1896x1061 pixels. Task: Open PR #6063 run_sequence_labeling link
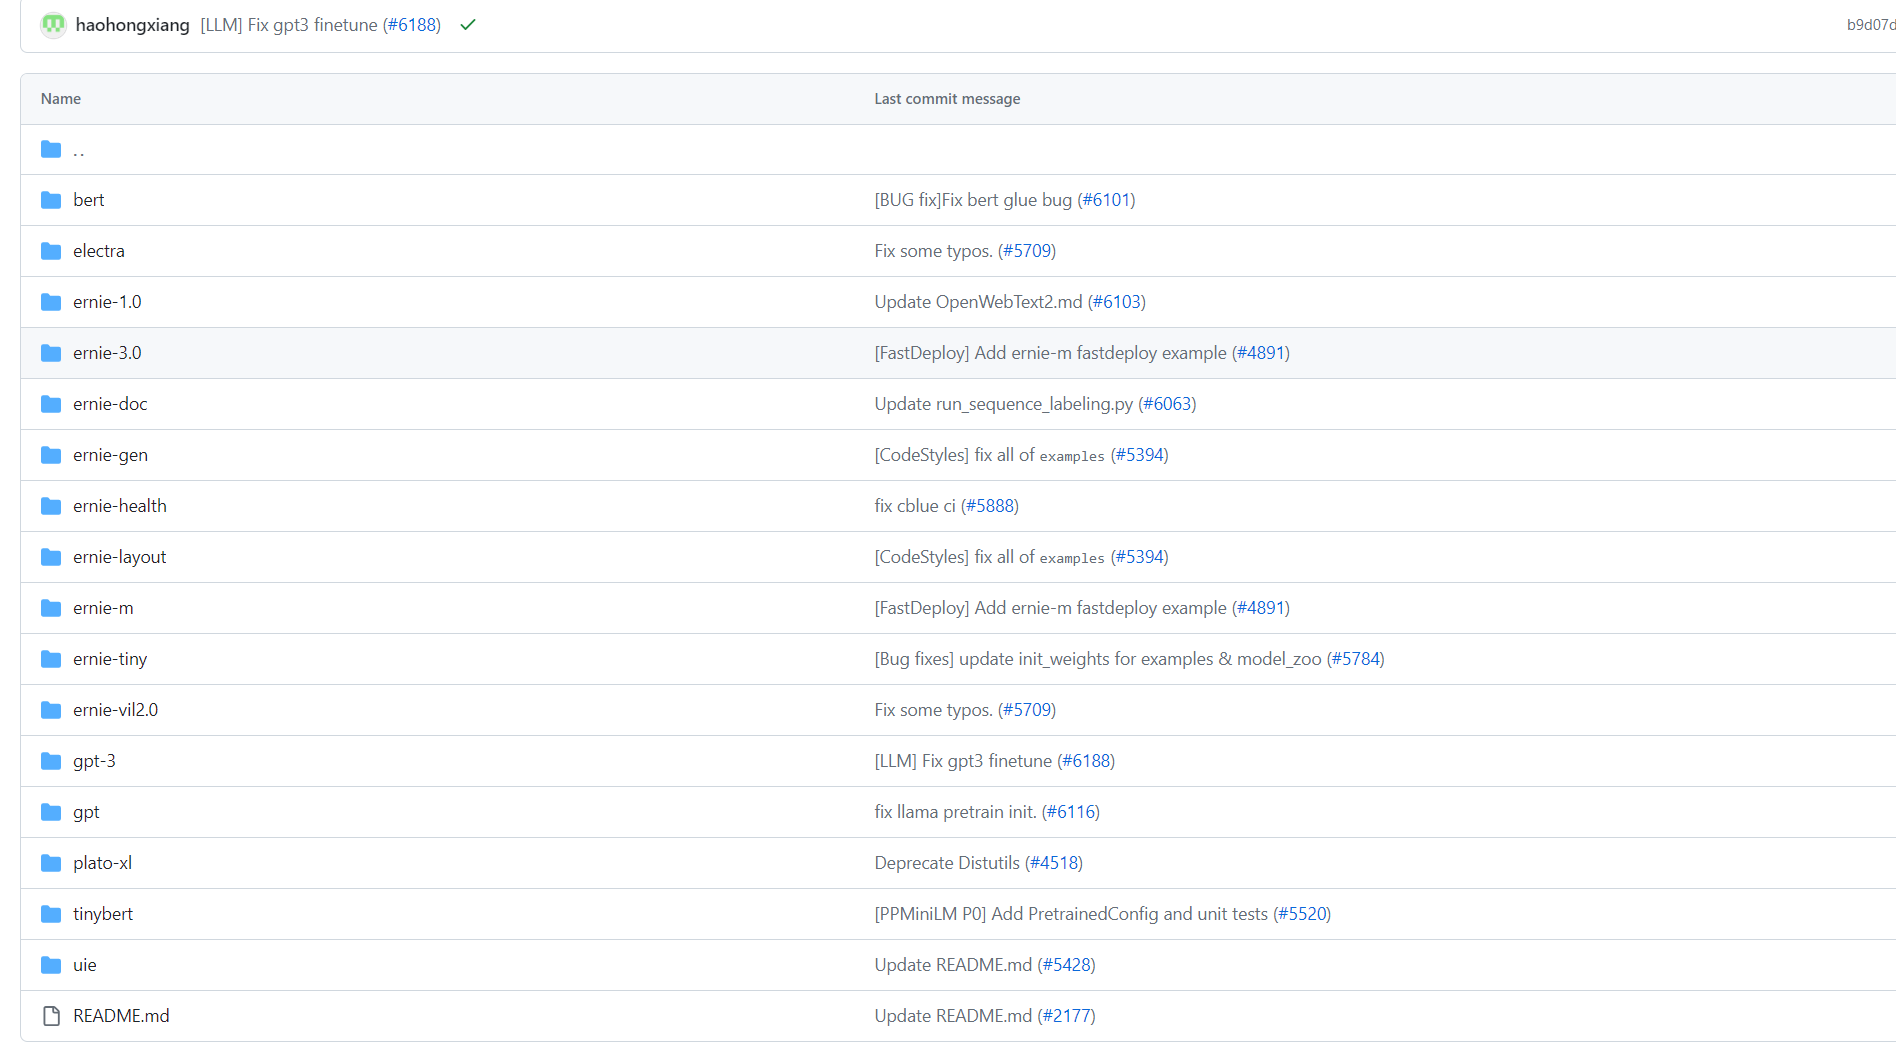click(x=1167, y=404)
